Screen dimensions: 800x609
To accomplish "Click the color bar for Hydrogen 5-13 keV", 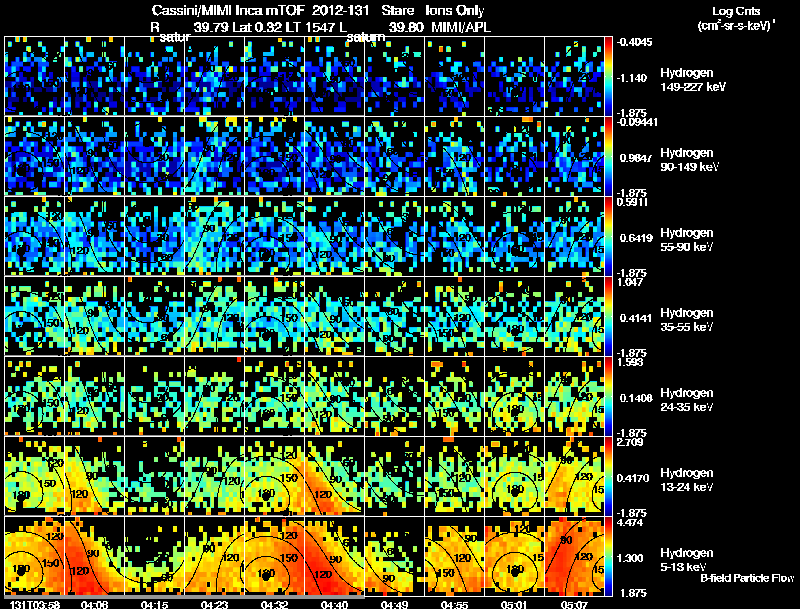I will pyautogui.click(x=608, y=556).
